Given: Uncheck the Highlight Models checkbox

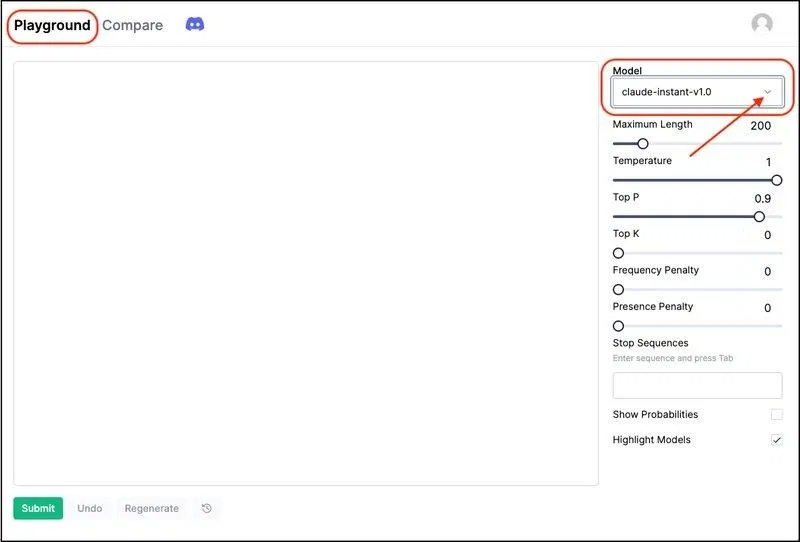Looking at the screenshot, I should [777, 439].
